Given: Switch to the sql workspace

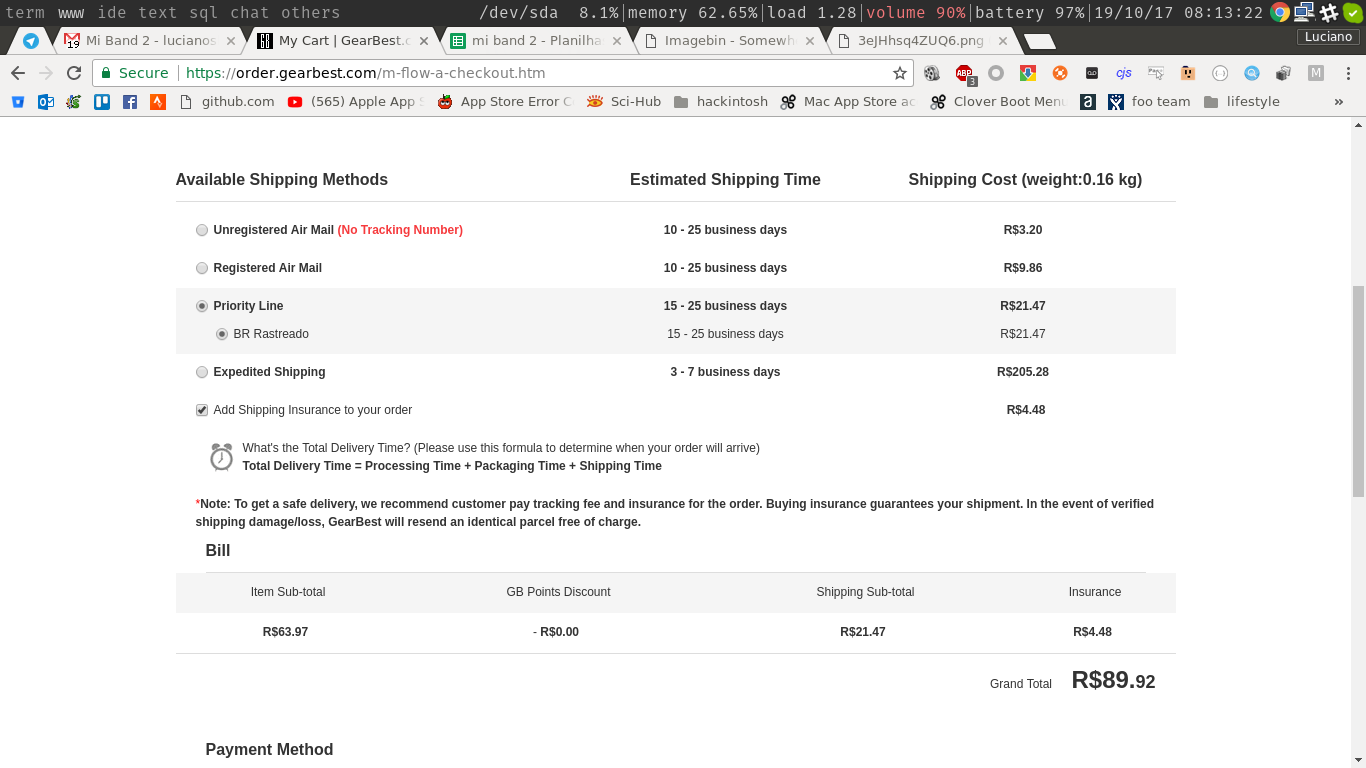Looking at the screenshot, I should [203, 13].
